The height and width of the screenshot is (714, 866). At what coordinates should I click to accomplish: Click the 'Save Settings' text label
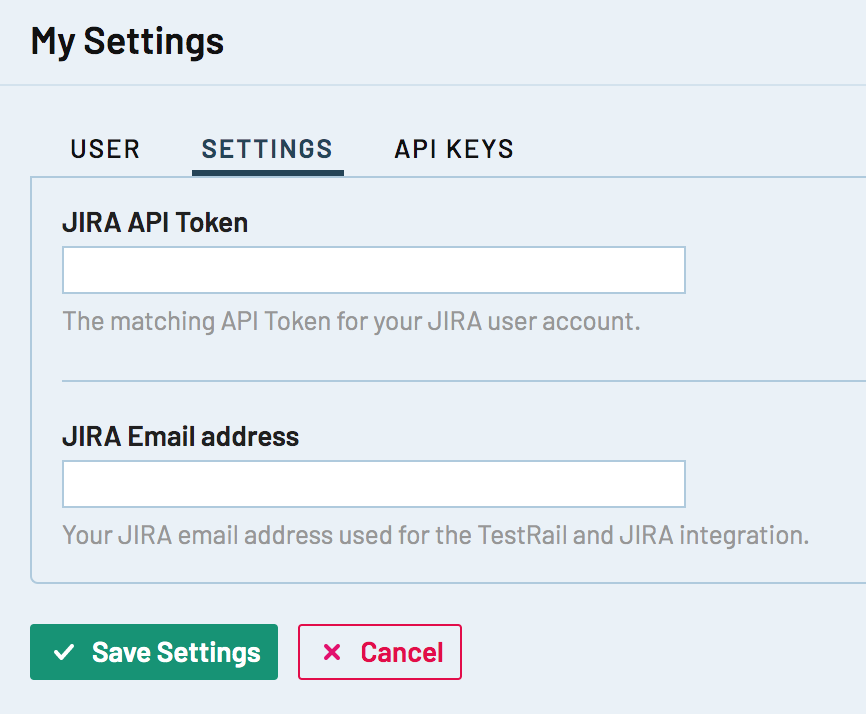click(x=176, y=653)
